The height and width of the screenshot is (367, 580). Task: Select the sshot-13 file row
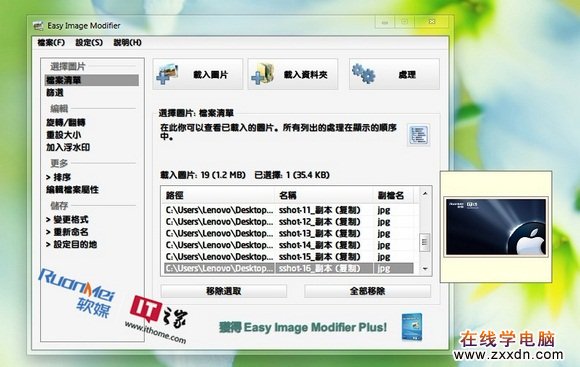coord(288,233)
